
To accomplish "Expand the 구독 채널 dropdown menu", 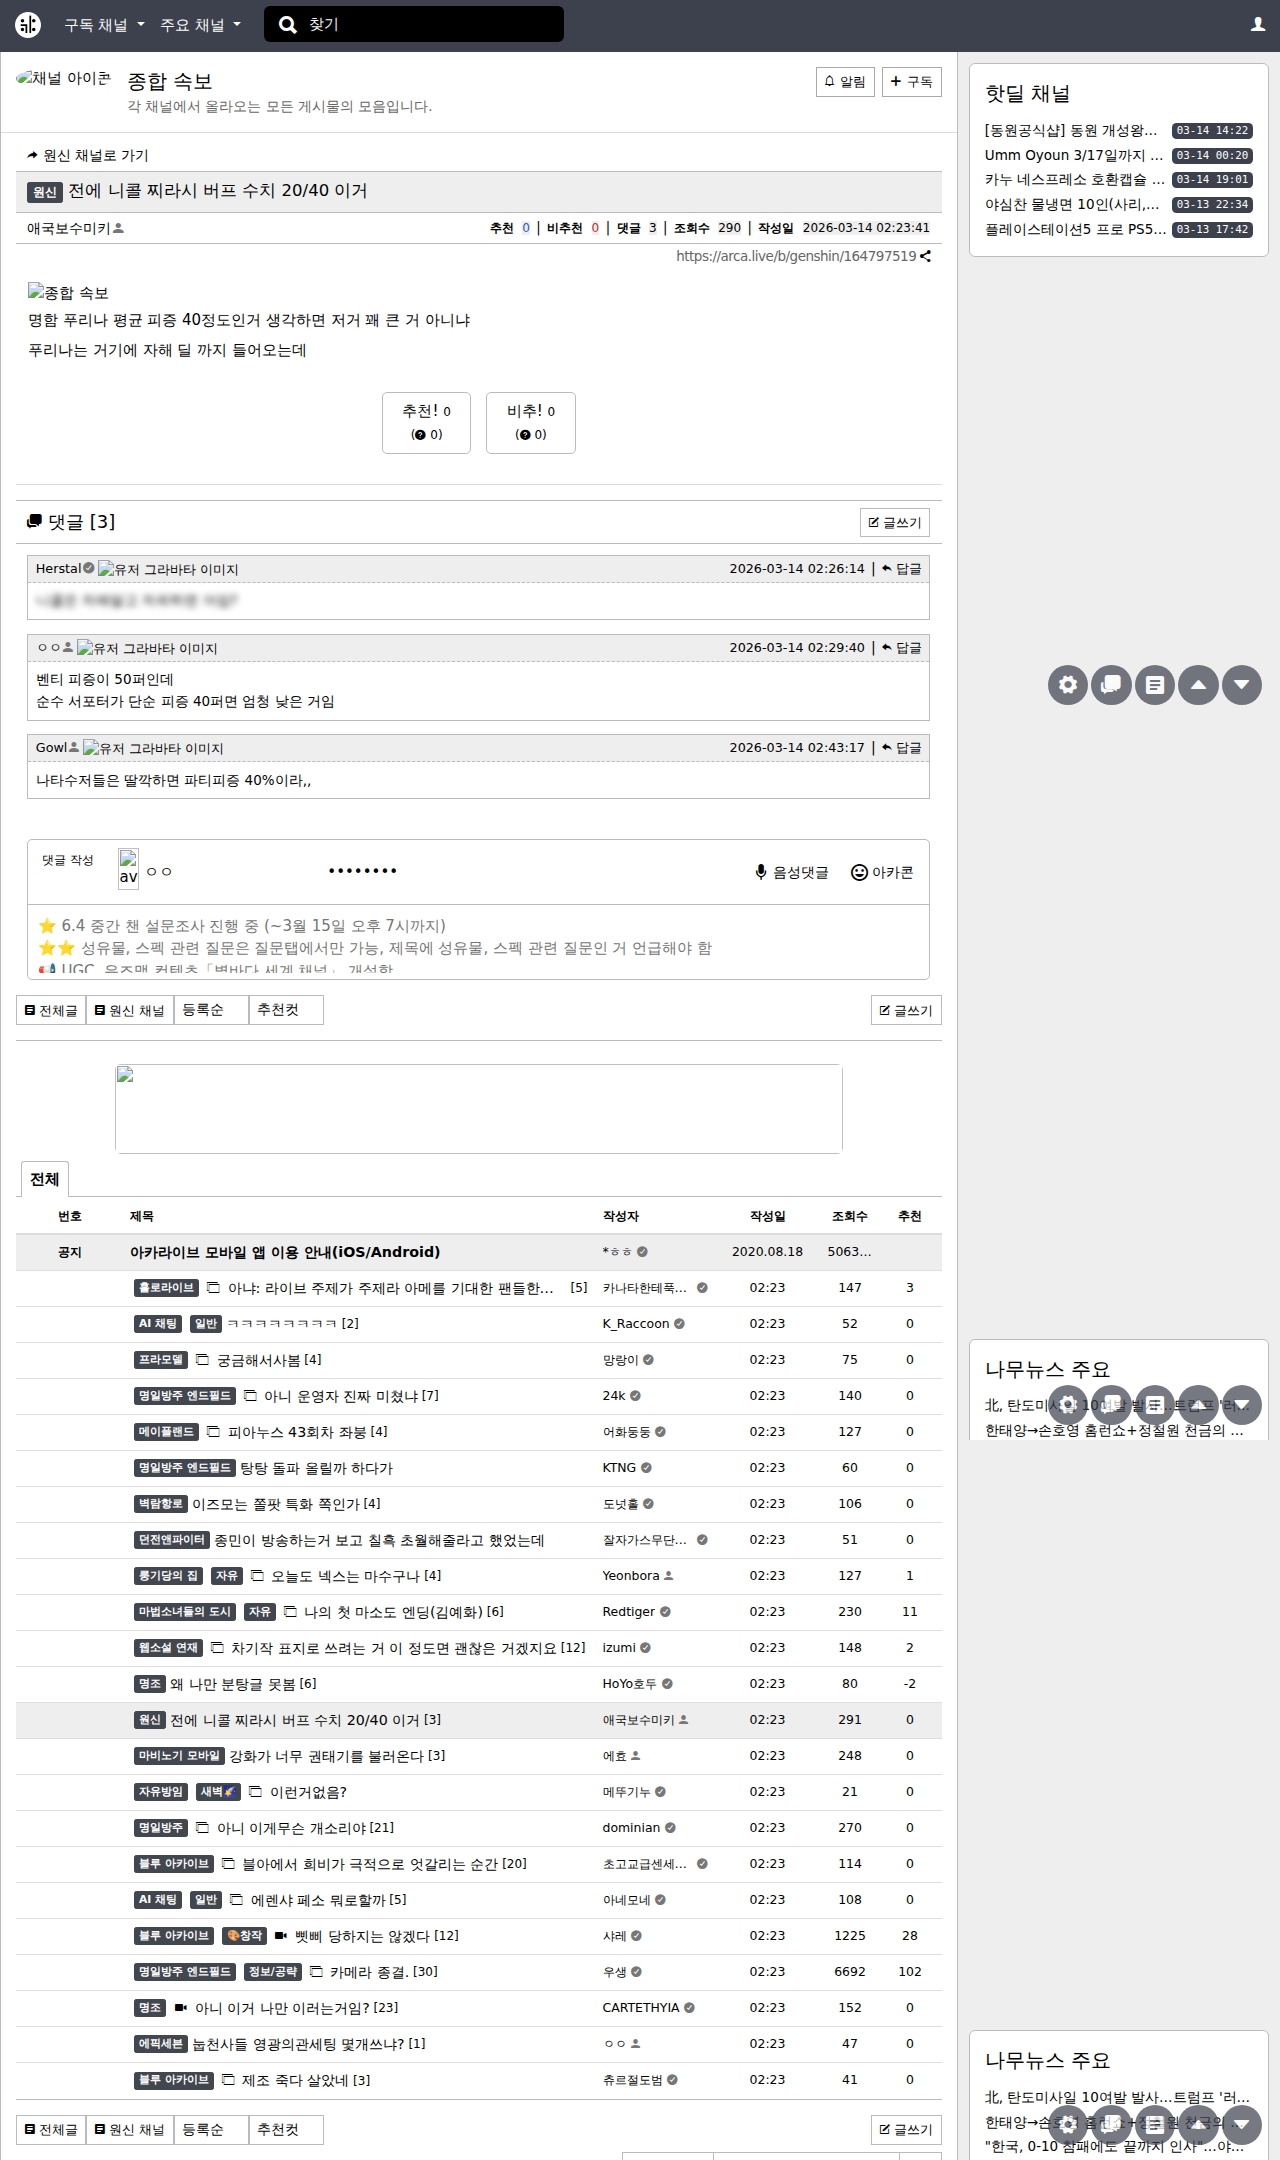I will pyautogui.click(x=104, y=25).
